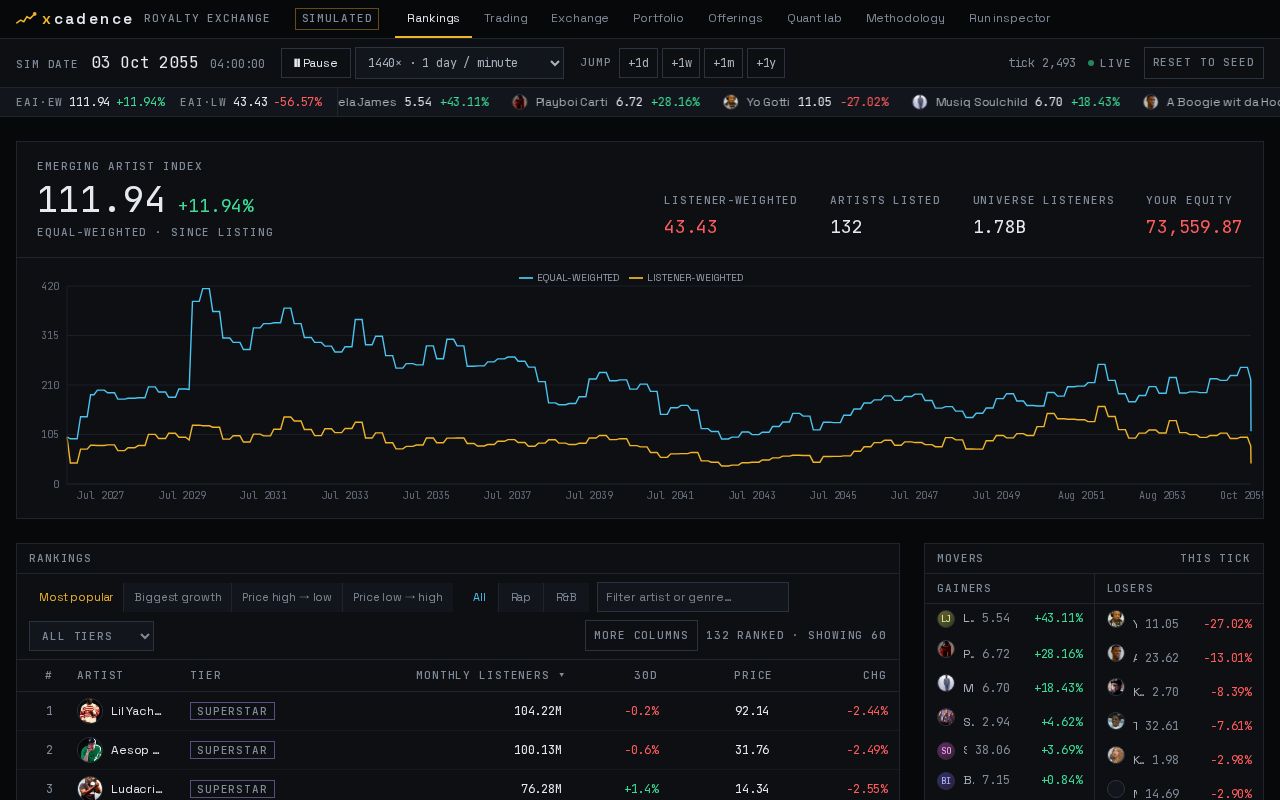Click the avatar beside 2.70 in Losers
Screen dimensions: 1280x800
[x=1116, y=687]
